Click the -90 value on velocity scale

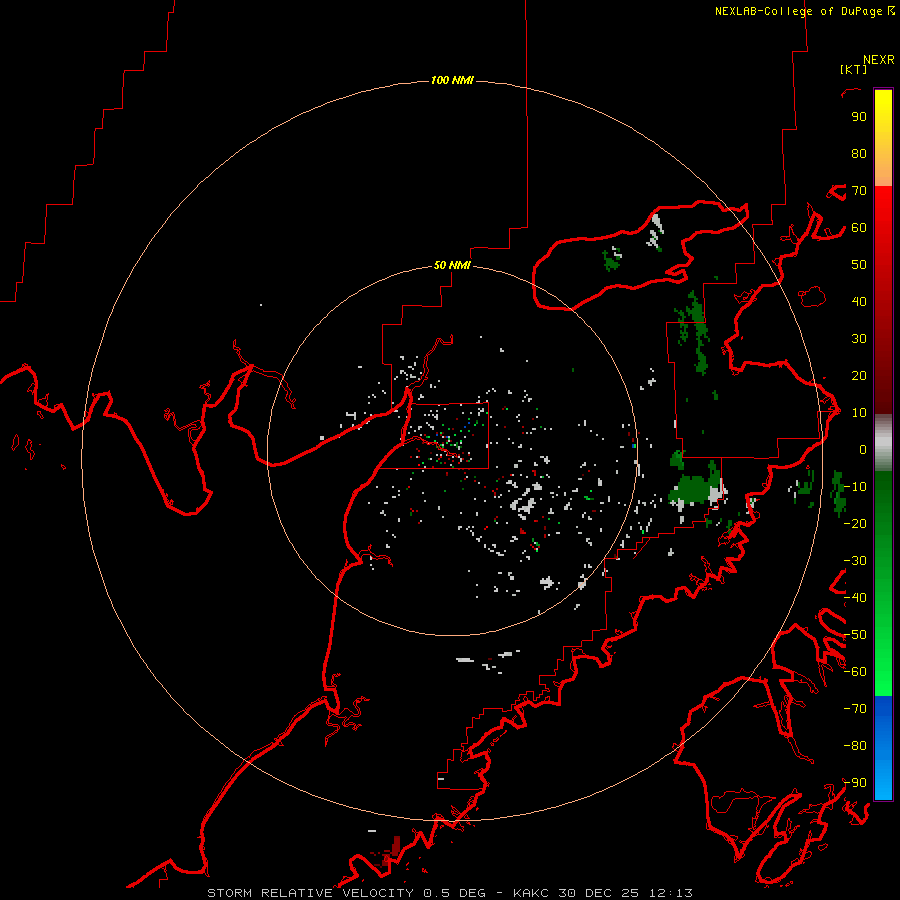pos(855,783)
